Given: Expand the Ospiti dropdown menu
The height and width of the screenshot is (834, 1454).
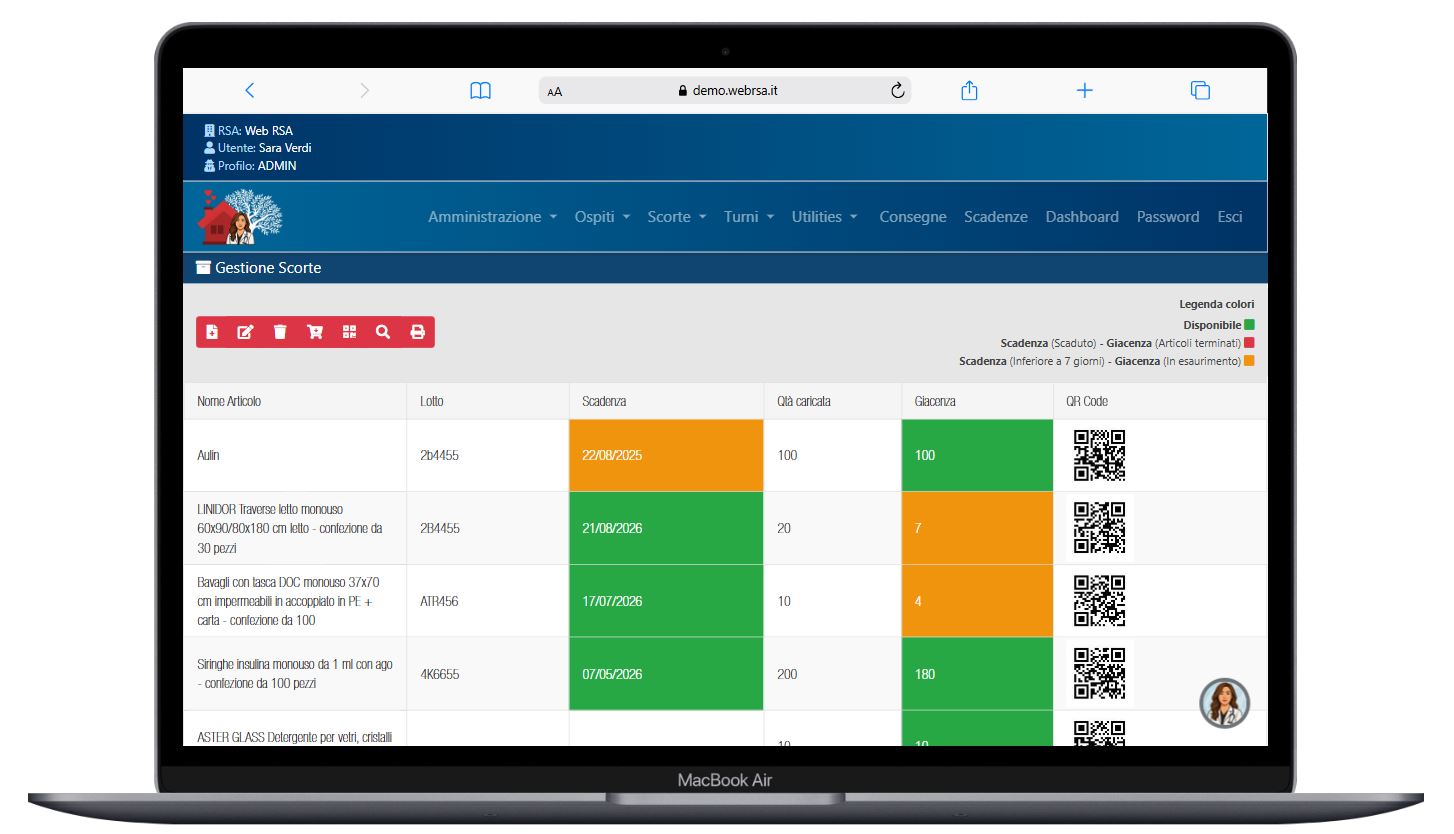Looking at the screenshot, I should pyautogui.click(x=602, y=217).
